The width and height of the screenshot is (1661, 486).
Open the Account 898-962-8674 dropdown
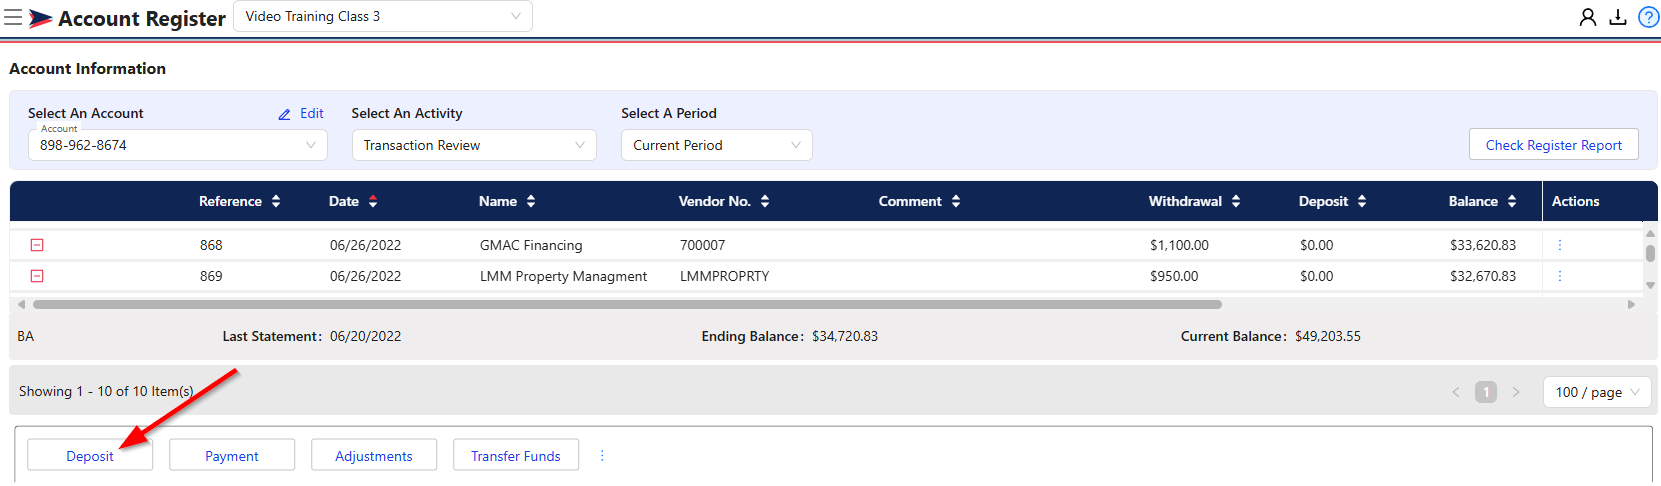pos(178,145)
